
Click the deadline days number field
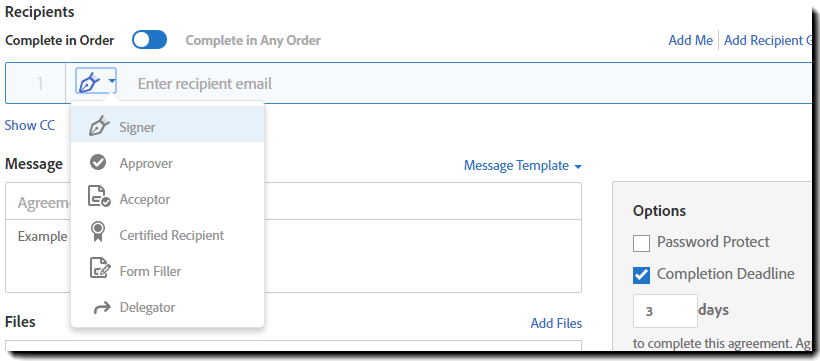[665, 311]
